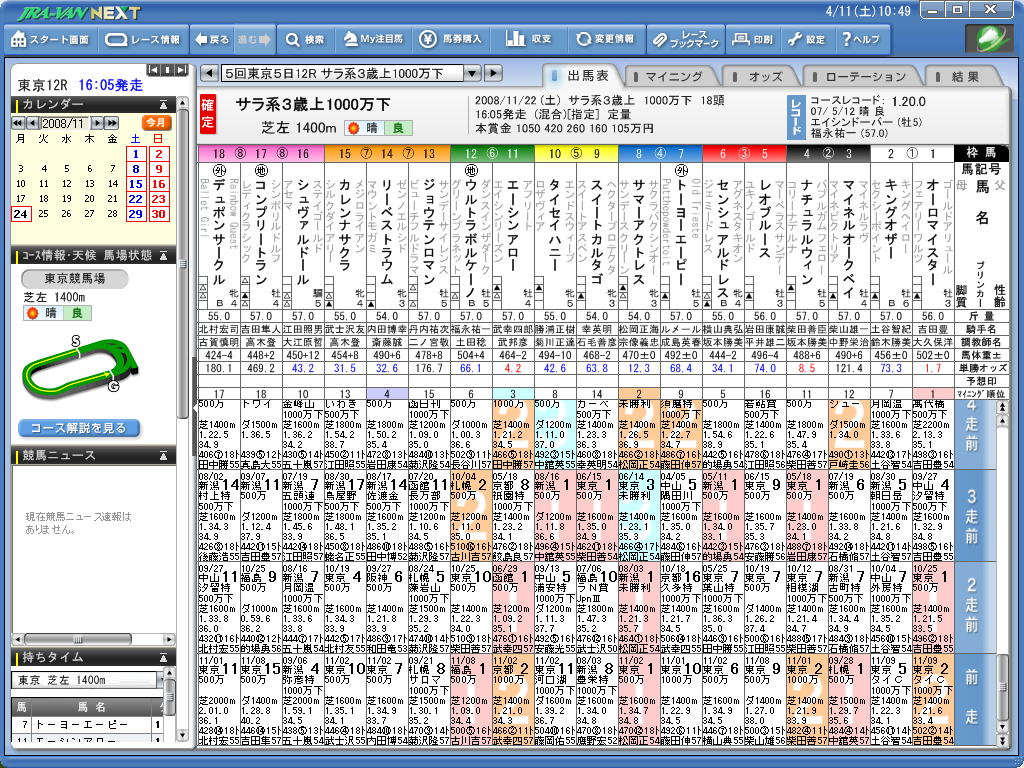Collapse the カレンダー panel
Screen dimensions: 1024x768
(x=164, y=104)
